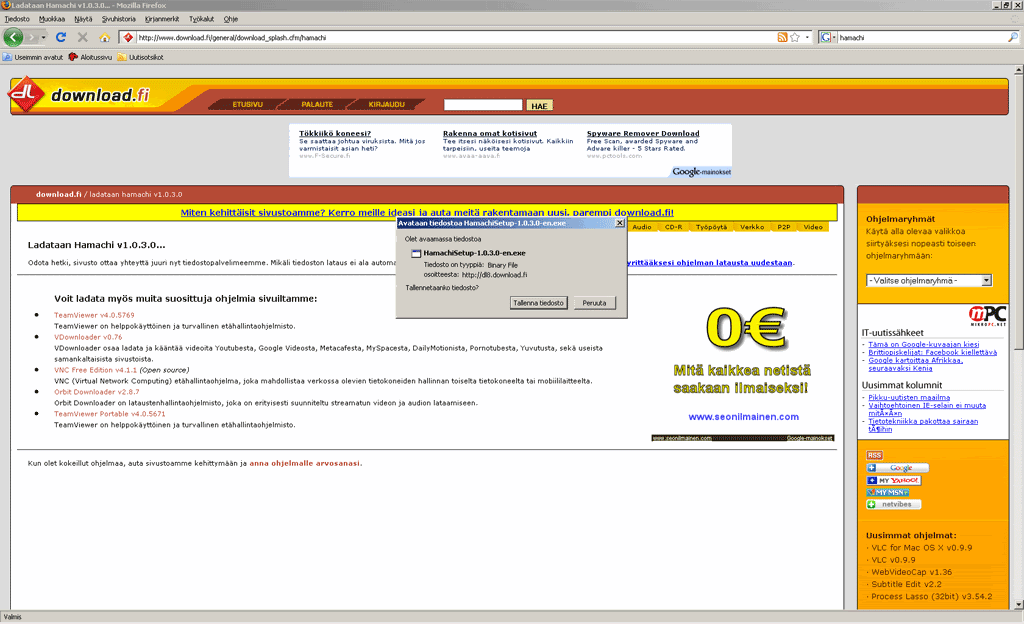Open the Työkalut menu
This screenshot has width=1024, height=624.
coord(201,19)
